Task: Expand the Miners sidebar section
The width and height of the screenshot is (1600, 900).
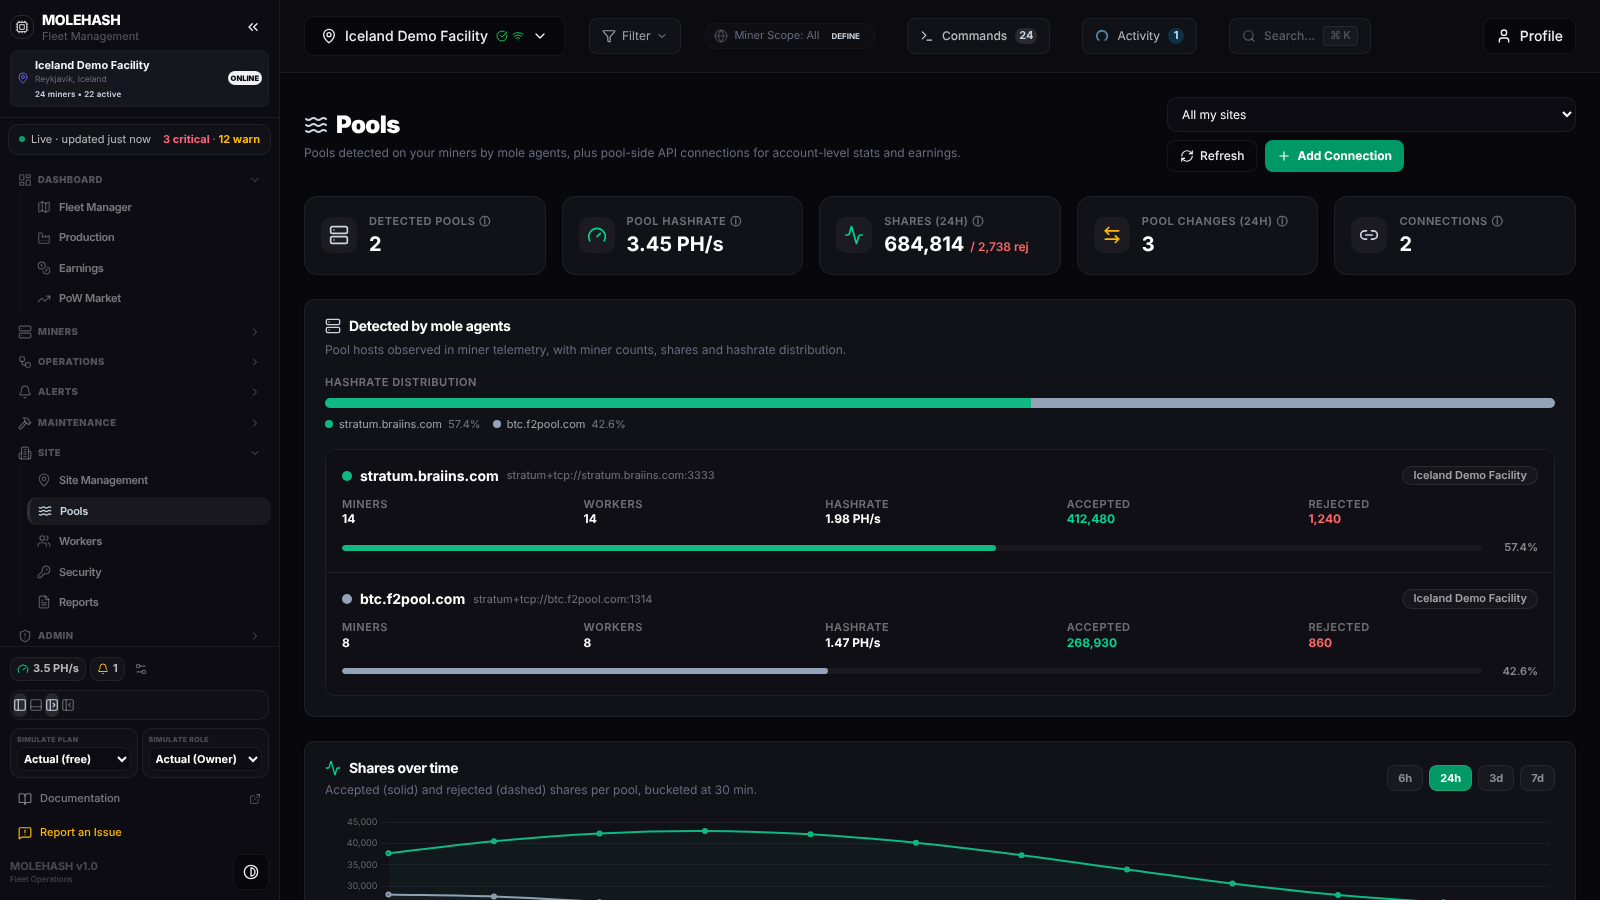Action: 139,332
